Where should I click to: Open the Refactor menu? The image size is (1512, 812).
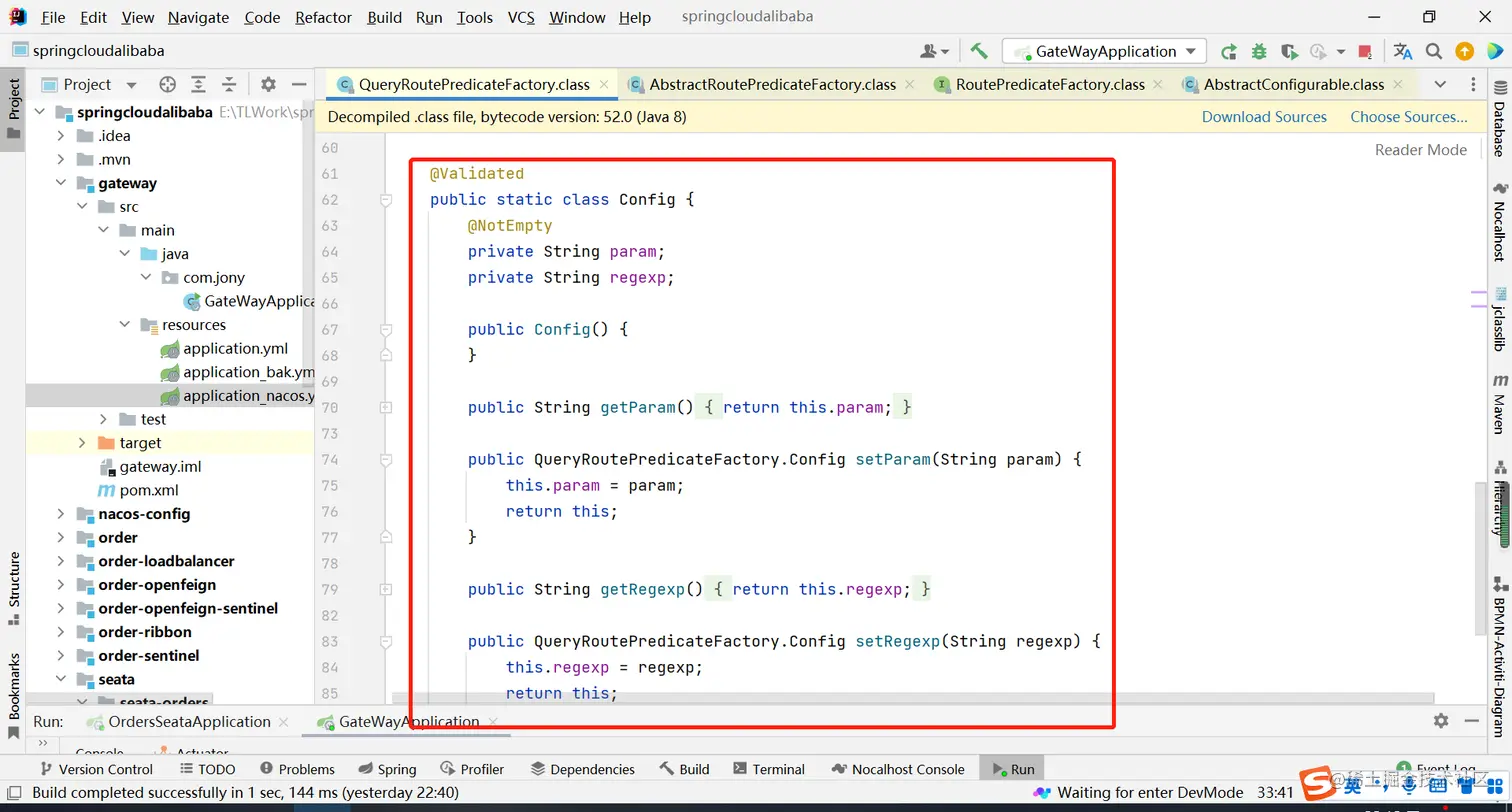coord(324,17)
